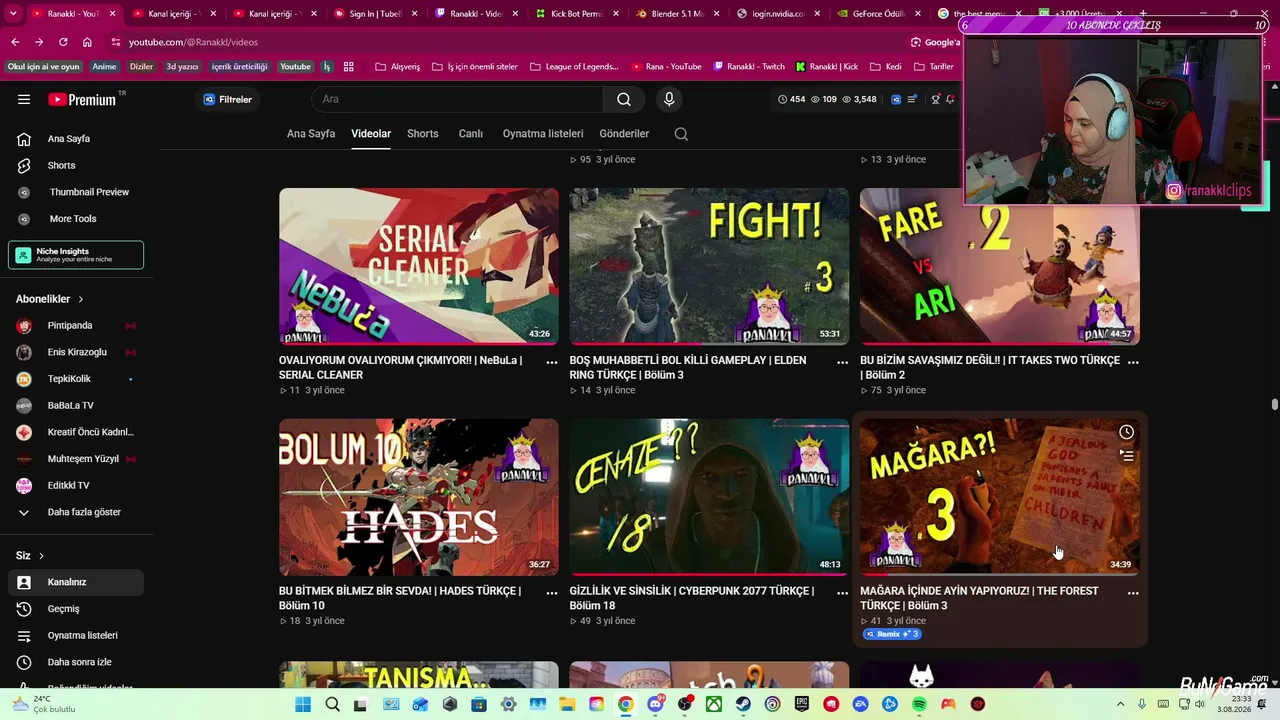Open options for Elden Ring Bölüm 3 video
1280x720 pixels.
tap(842, 362)
